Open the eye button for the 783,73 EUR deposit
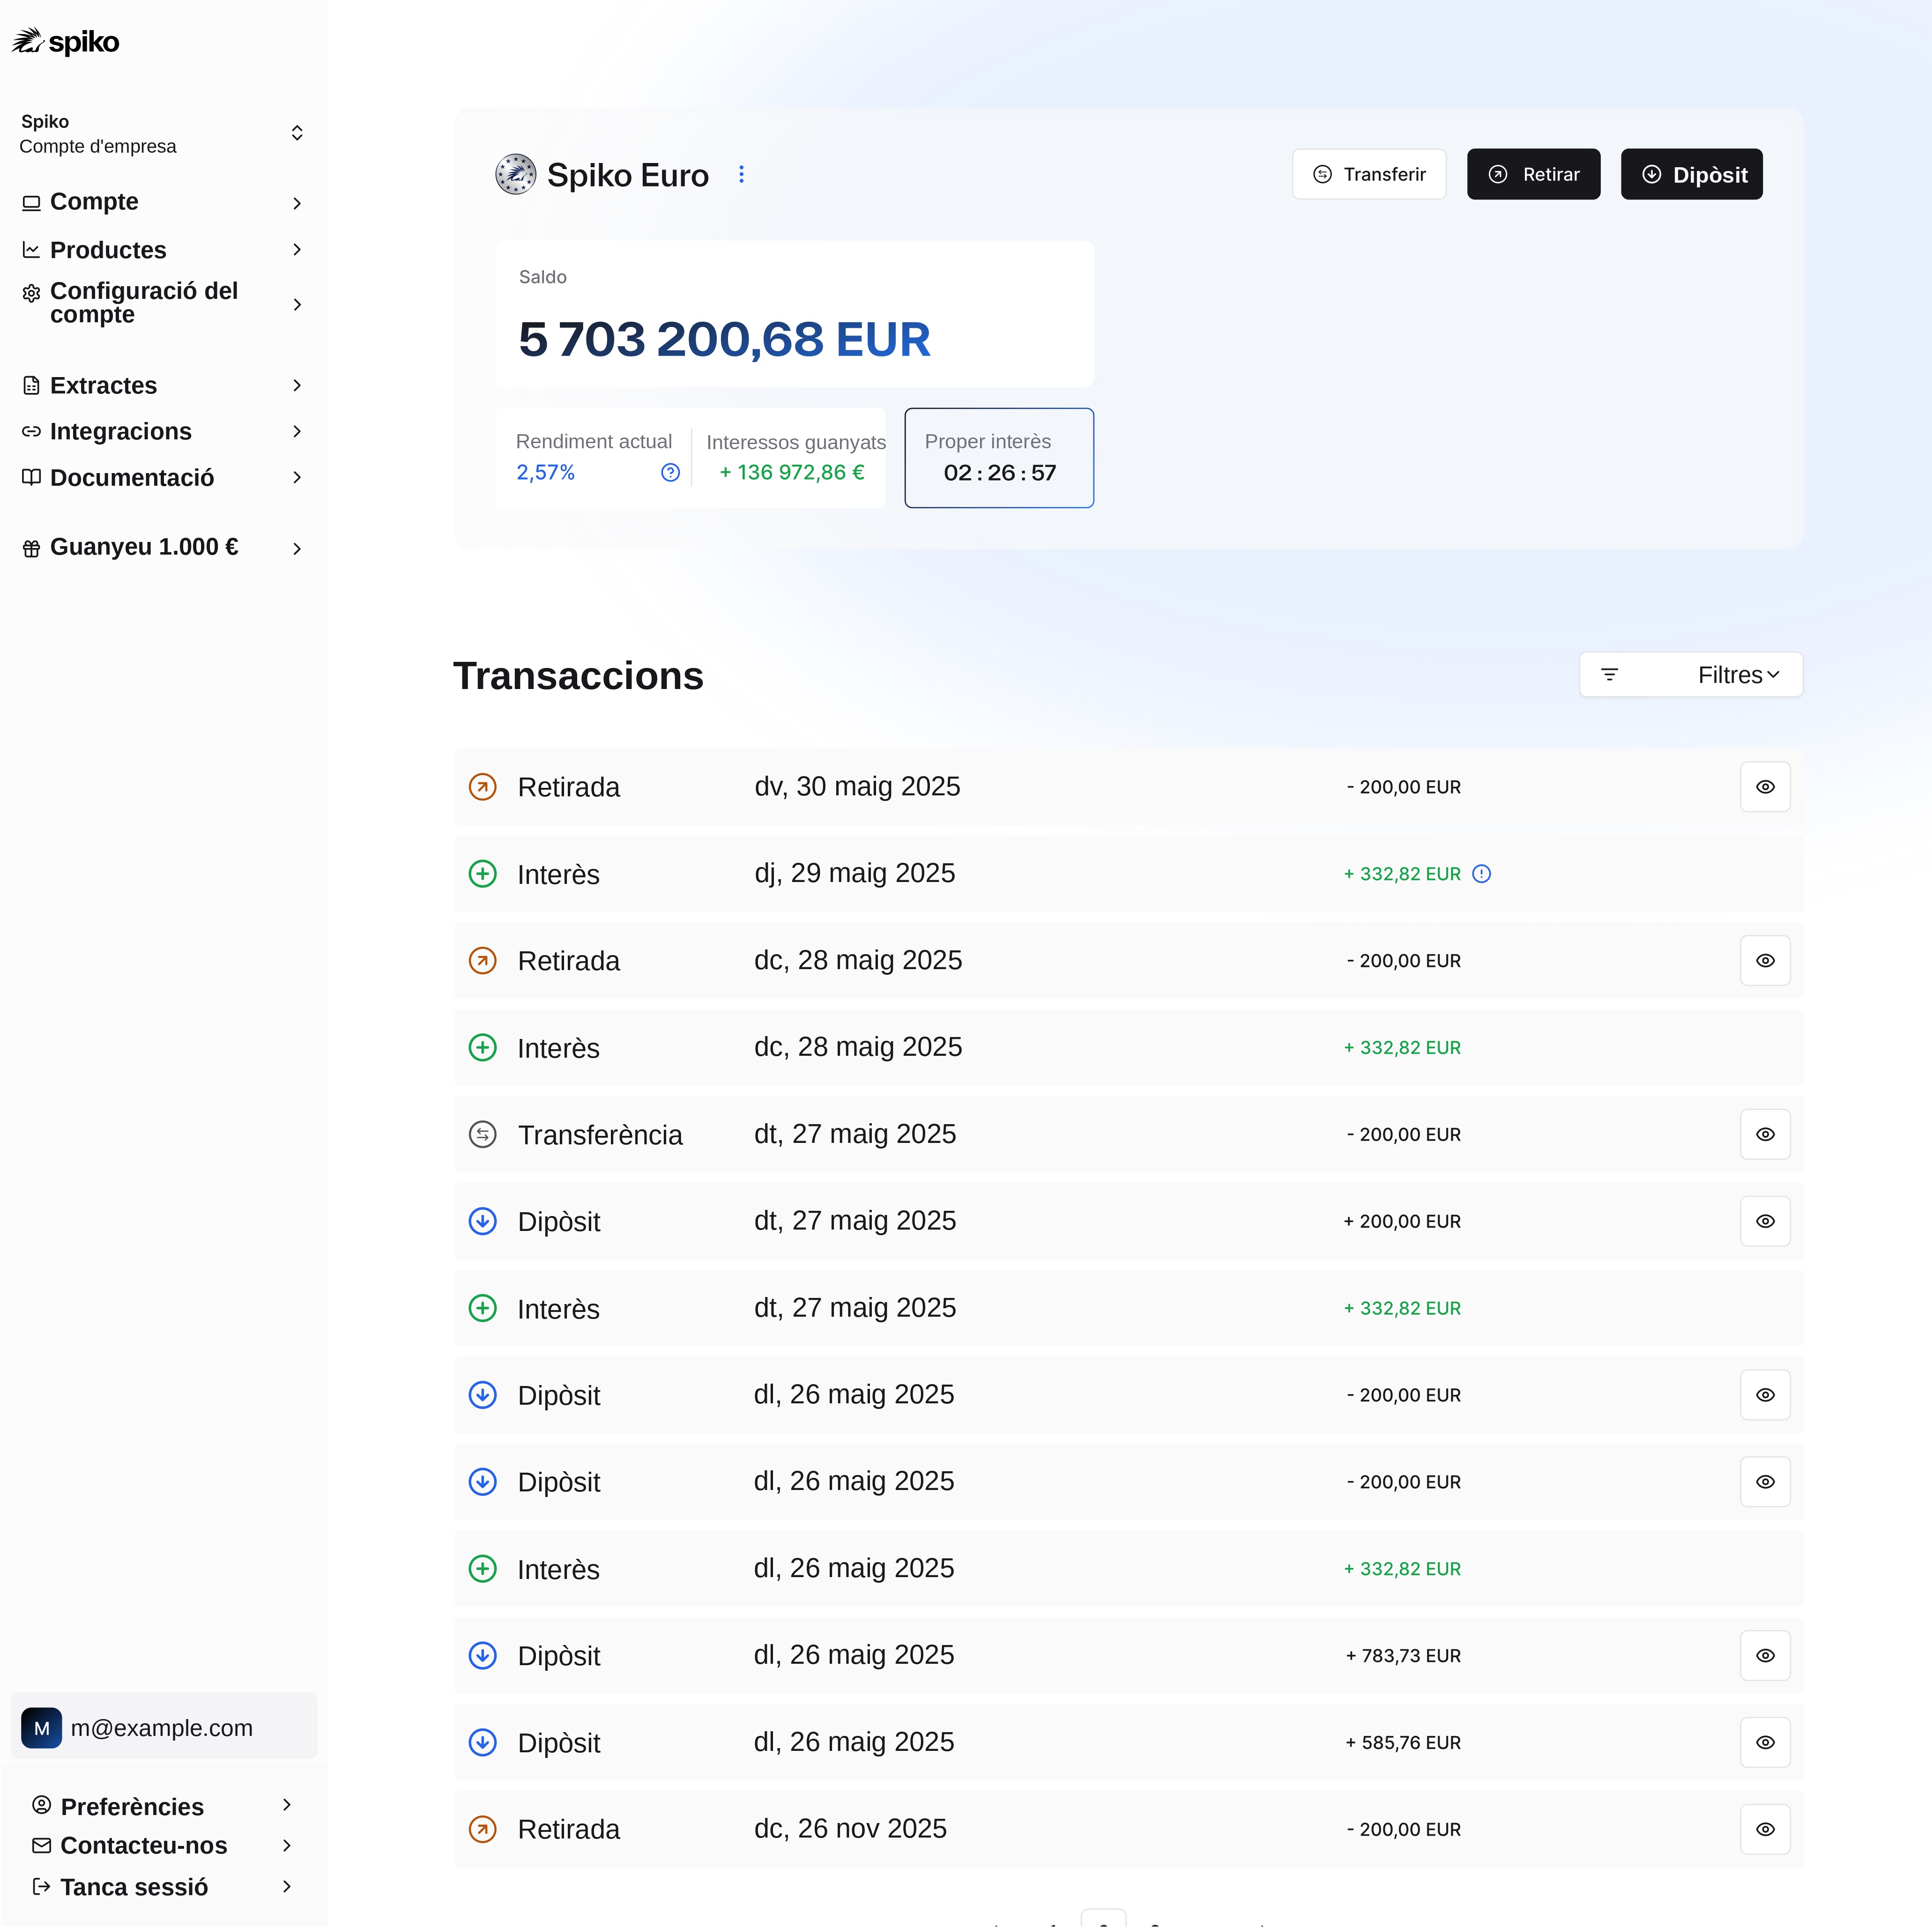The image size is (1932, 1927). pyautogui.click(x=1765, y=1656)
